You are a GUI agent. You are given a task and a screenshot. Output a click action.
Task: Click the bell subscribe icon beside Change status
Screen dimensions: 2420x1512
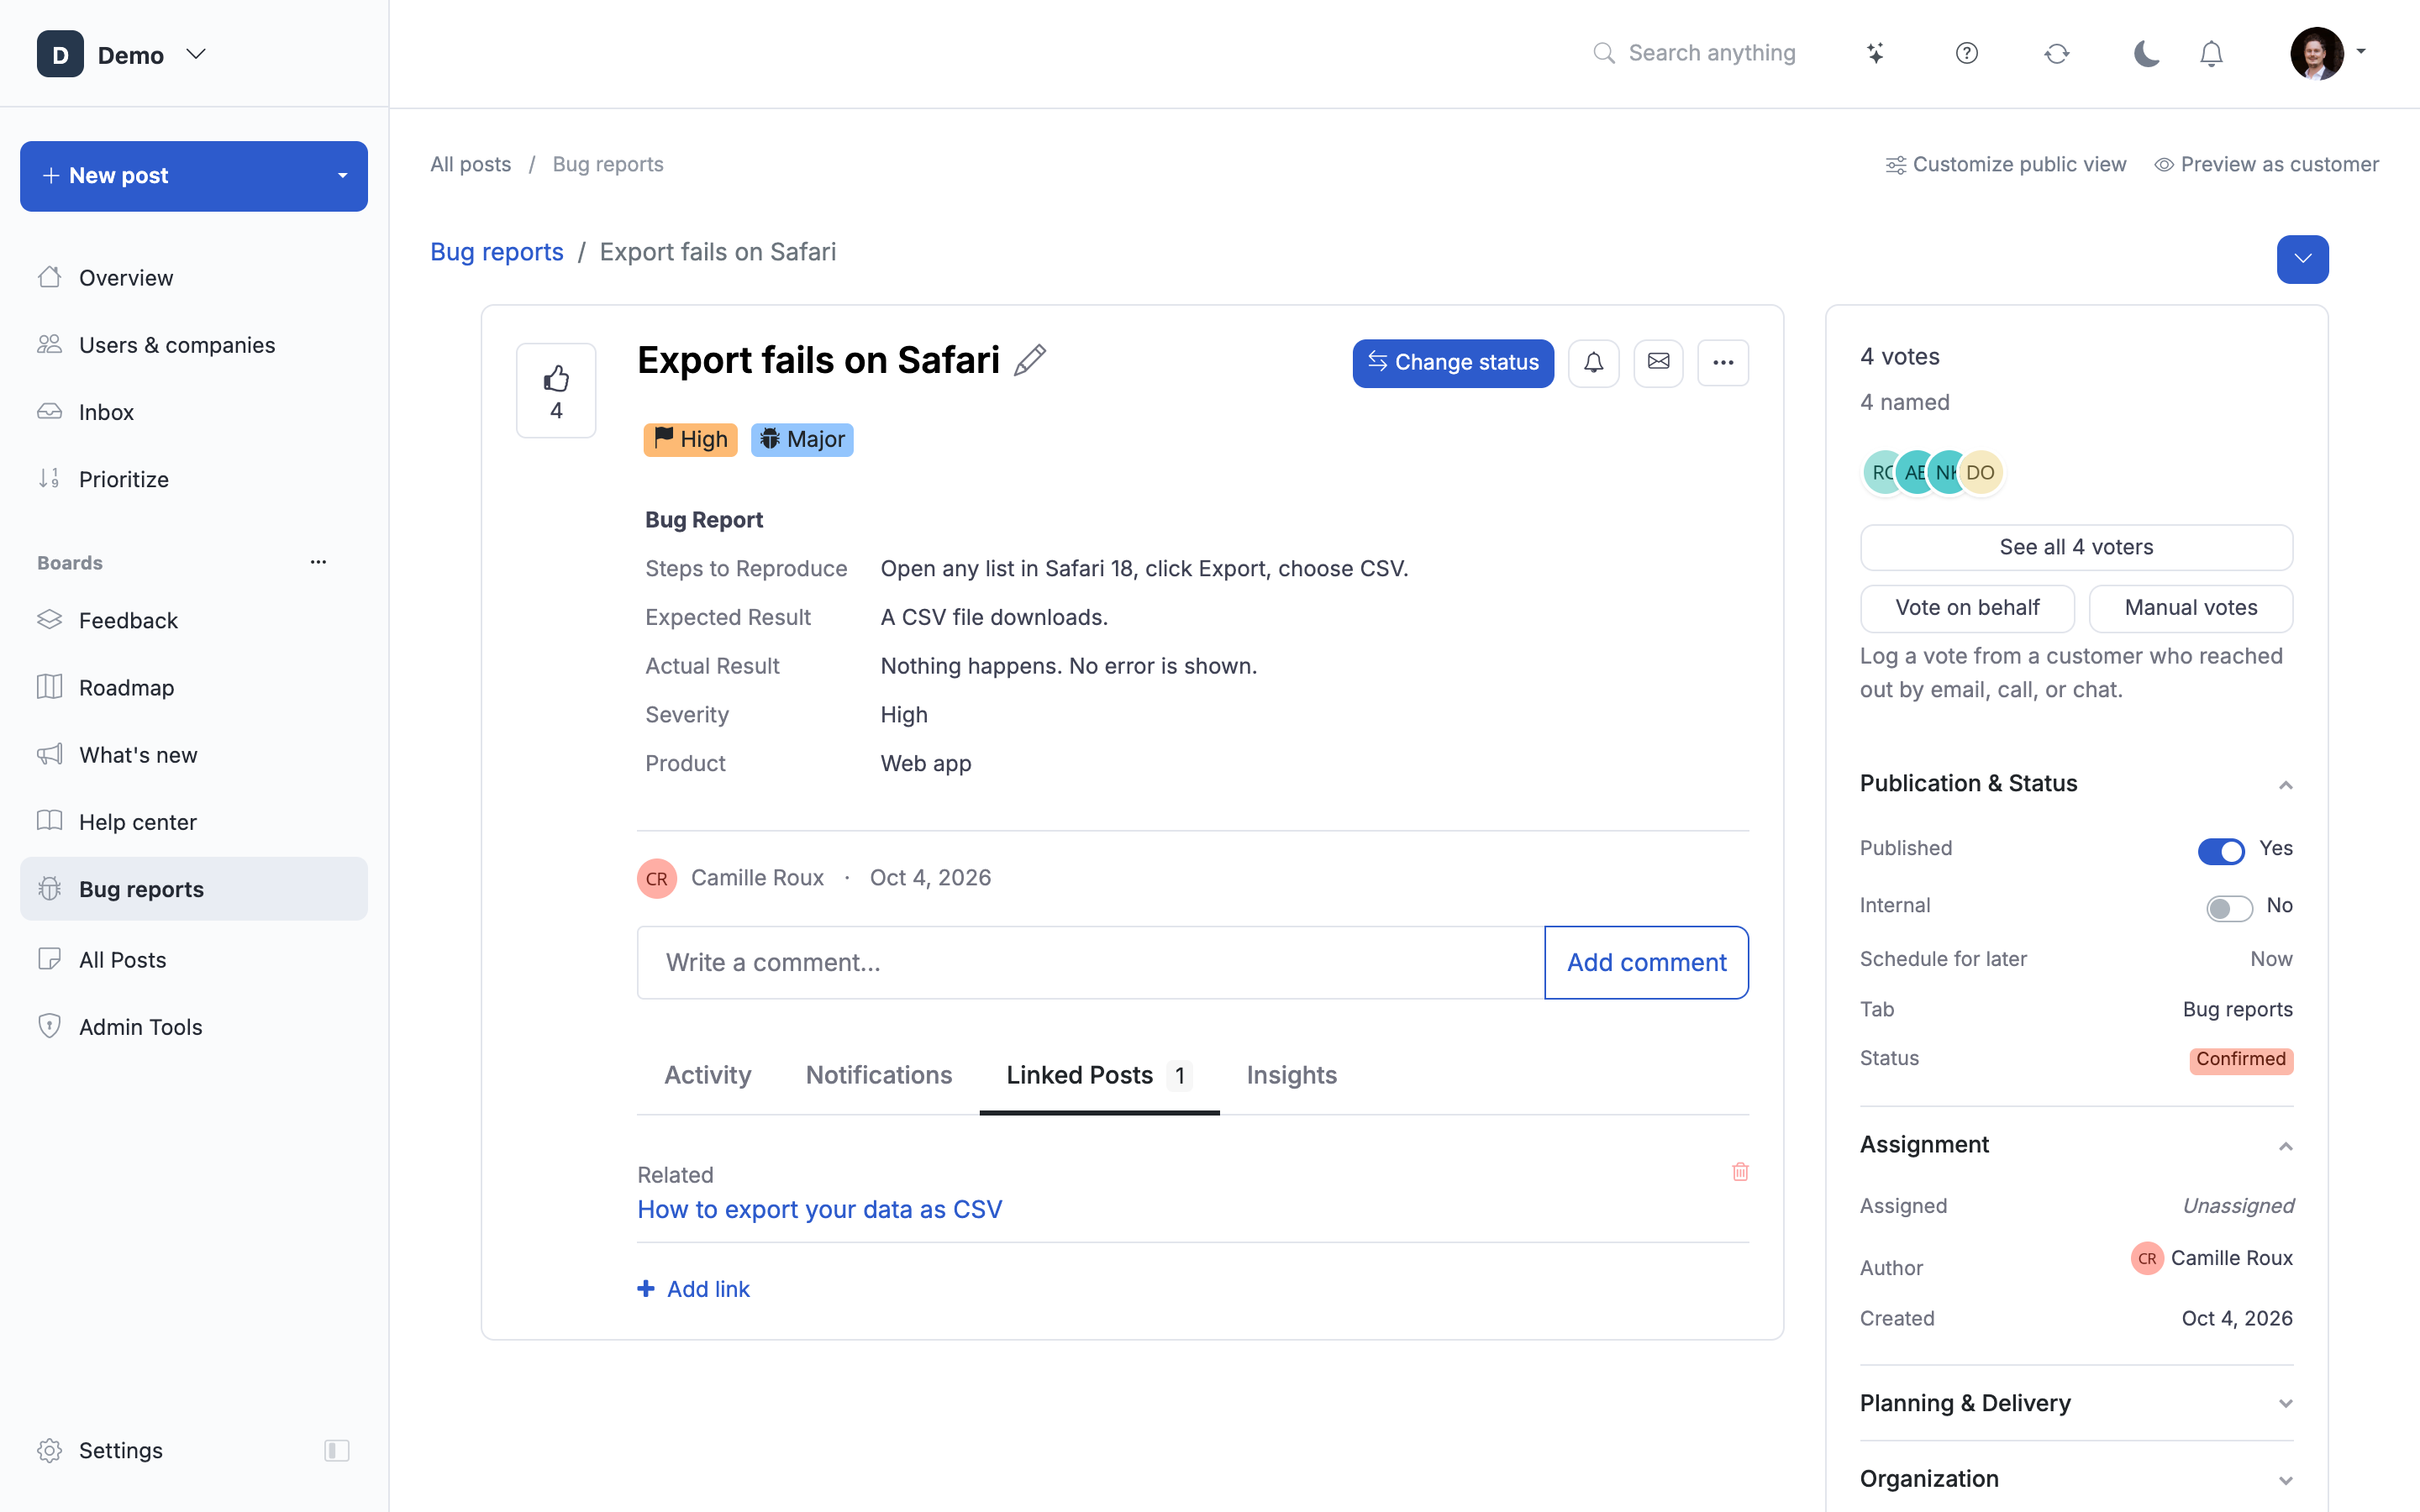(1593, 362)
